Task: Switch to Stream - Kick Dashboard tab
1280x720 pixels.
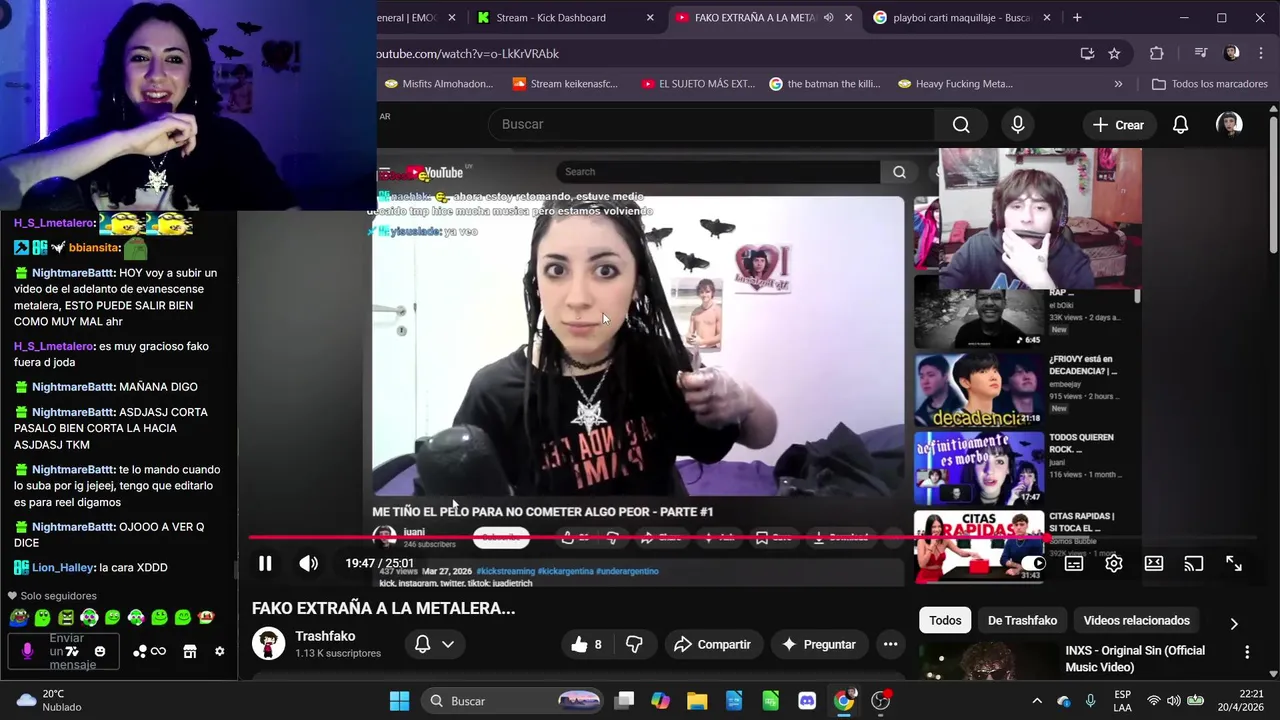Action: 565,17
